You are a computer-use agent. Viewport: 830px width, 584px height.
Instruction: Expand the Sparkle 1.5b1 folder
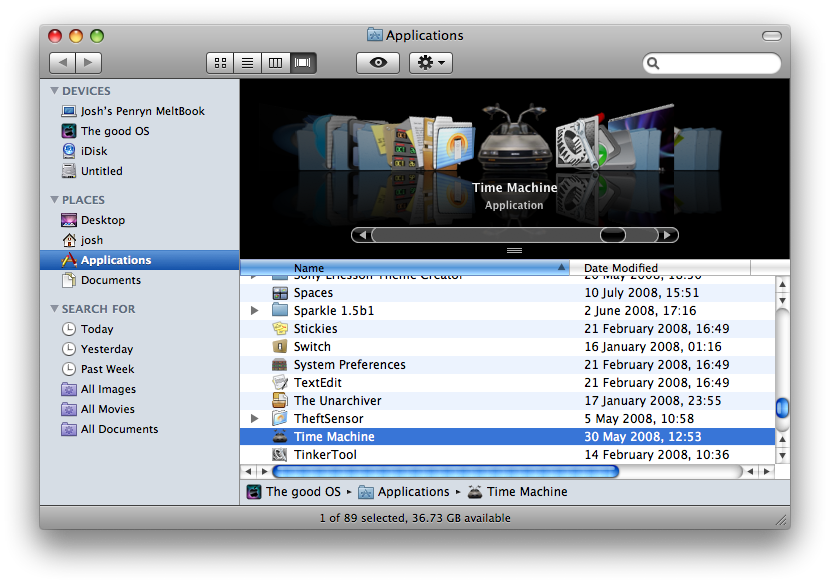point(255,311)
